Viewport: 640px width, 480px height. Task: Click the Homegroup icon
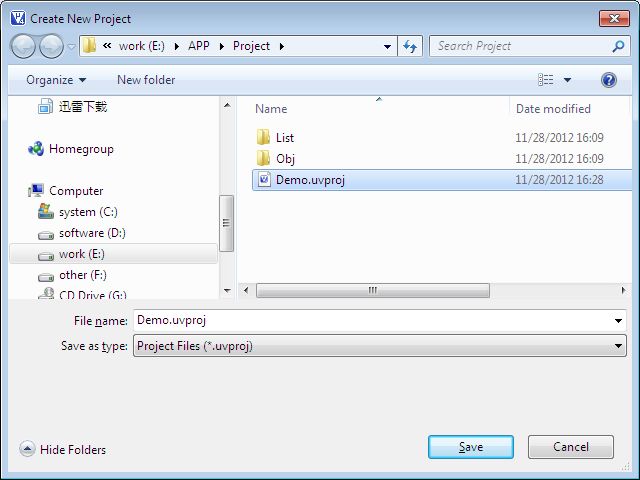coord(36,149)
